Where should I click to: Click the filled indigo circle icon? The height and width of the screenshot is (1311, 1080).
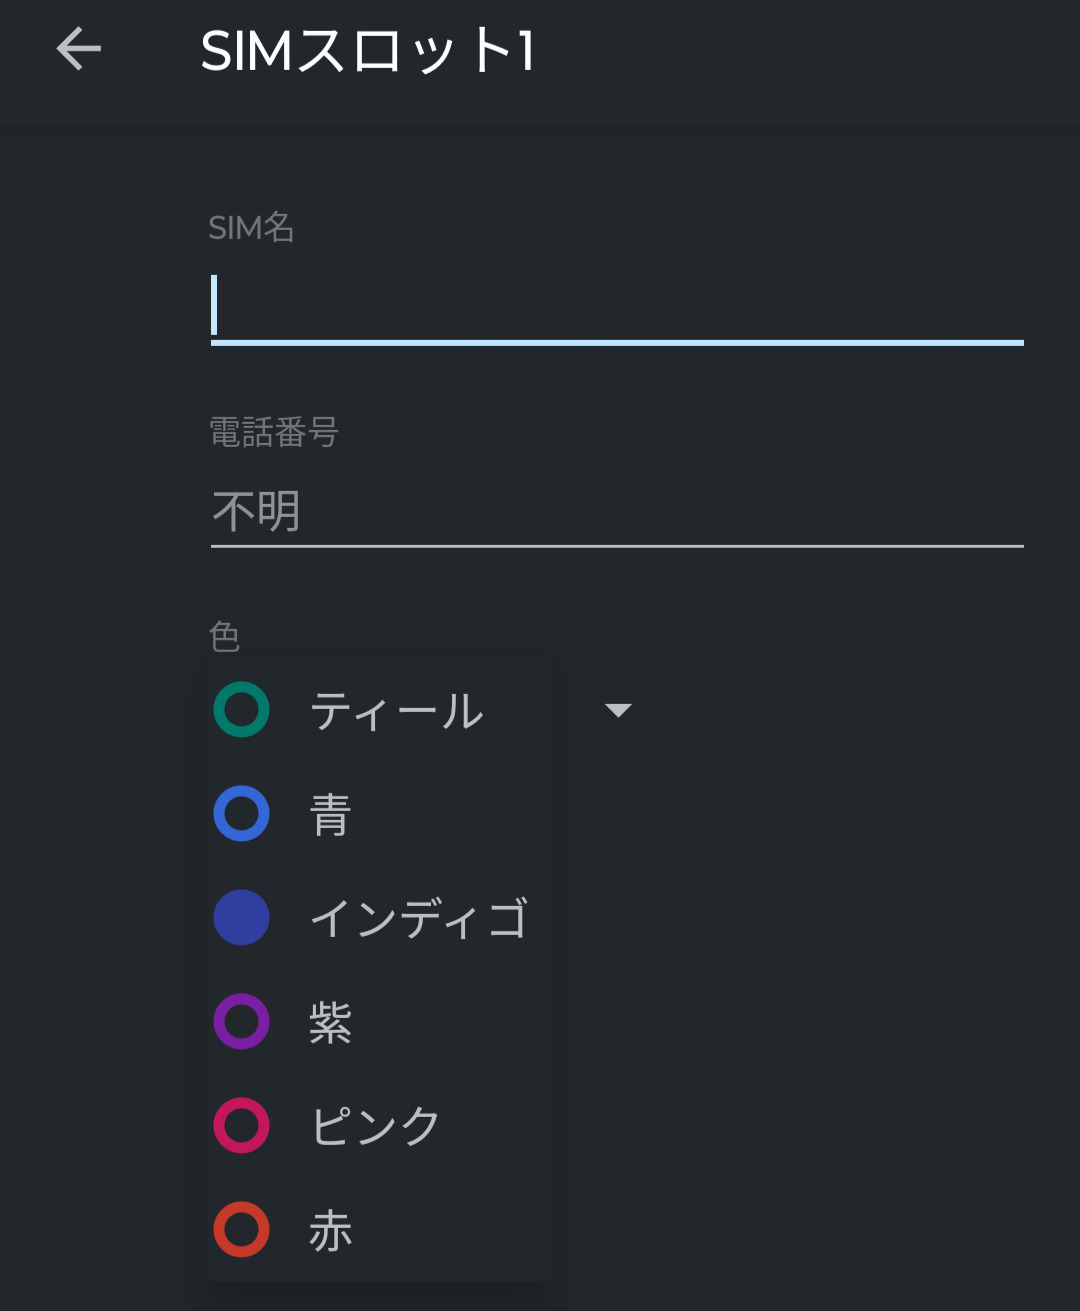tap(242, 917)
